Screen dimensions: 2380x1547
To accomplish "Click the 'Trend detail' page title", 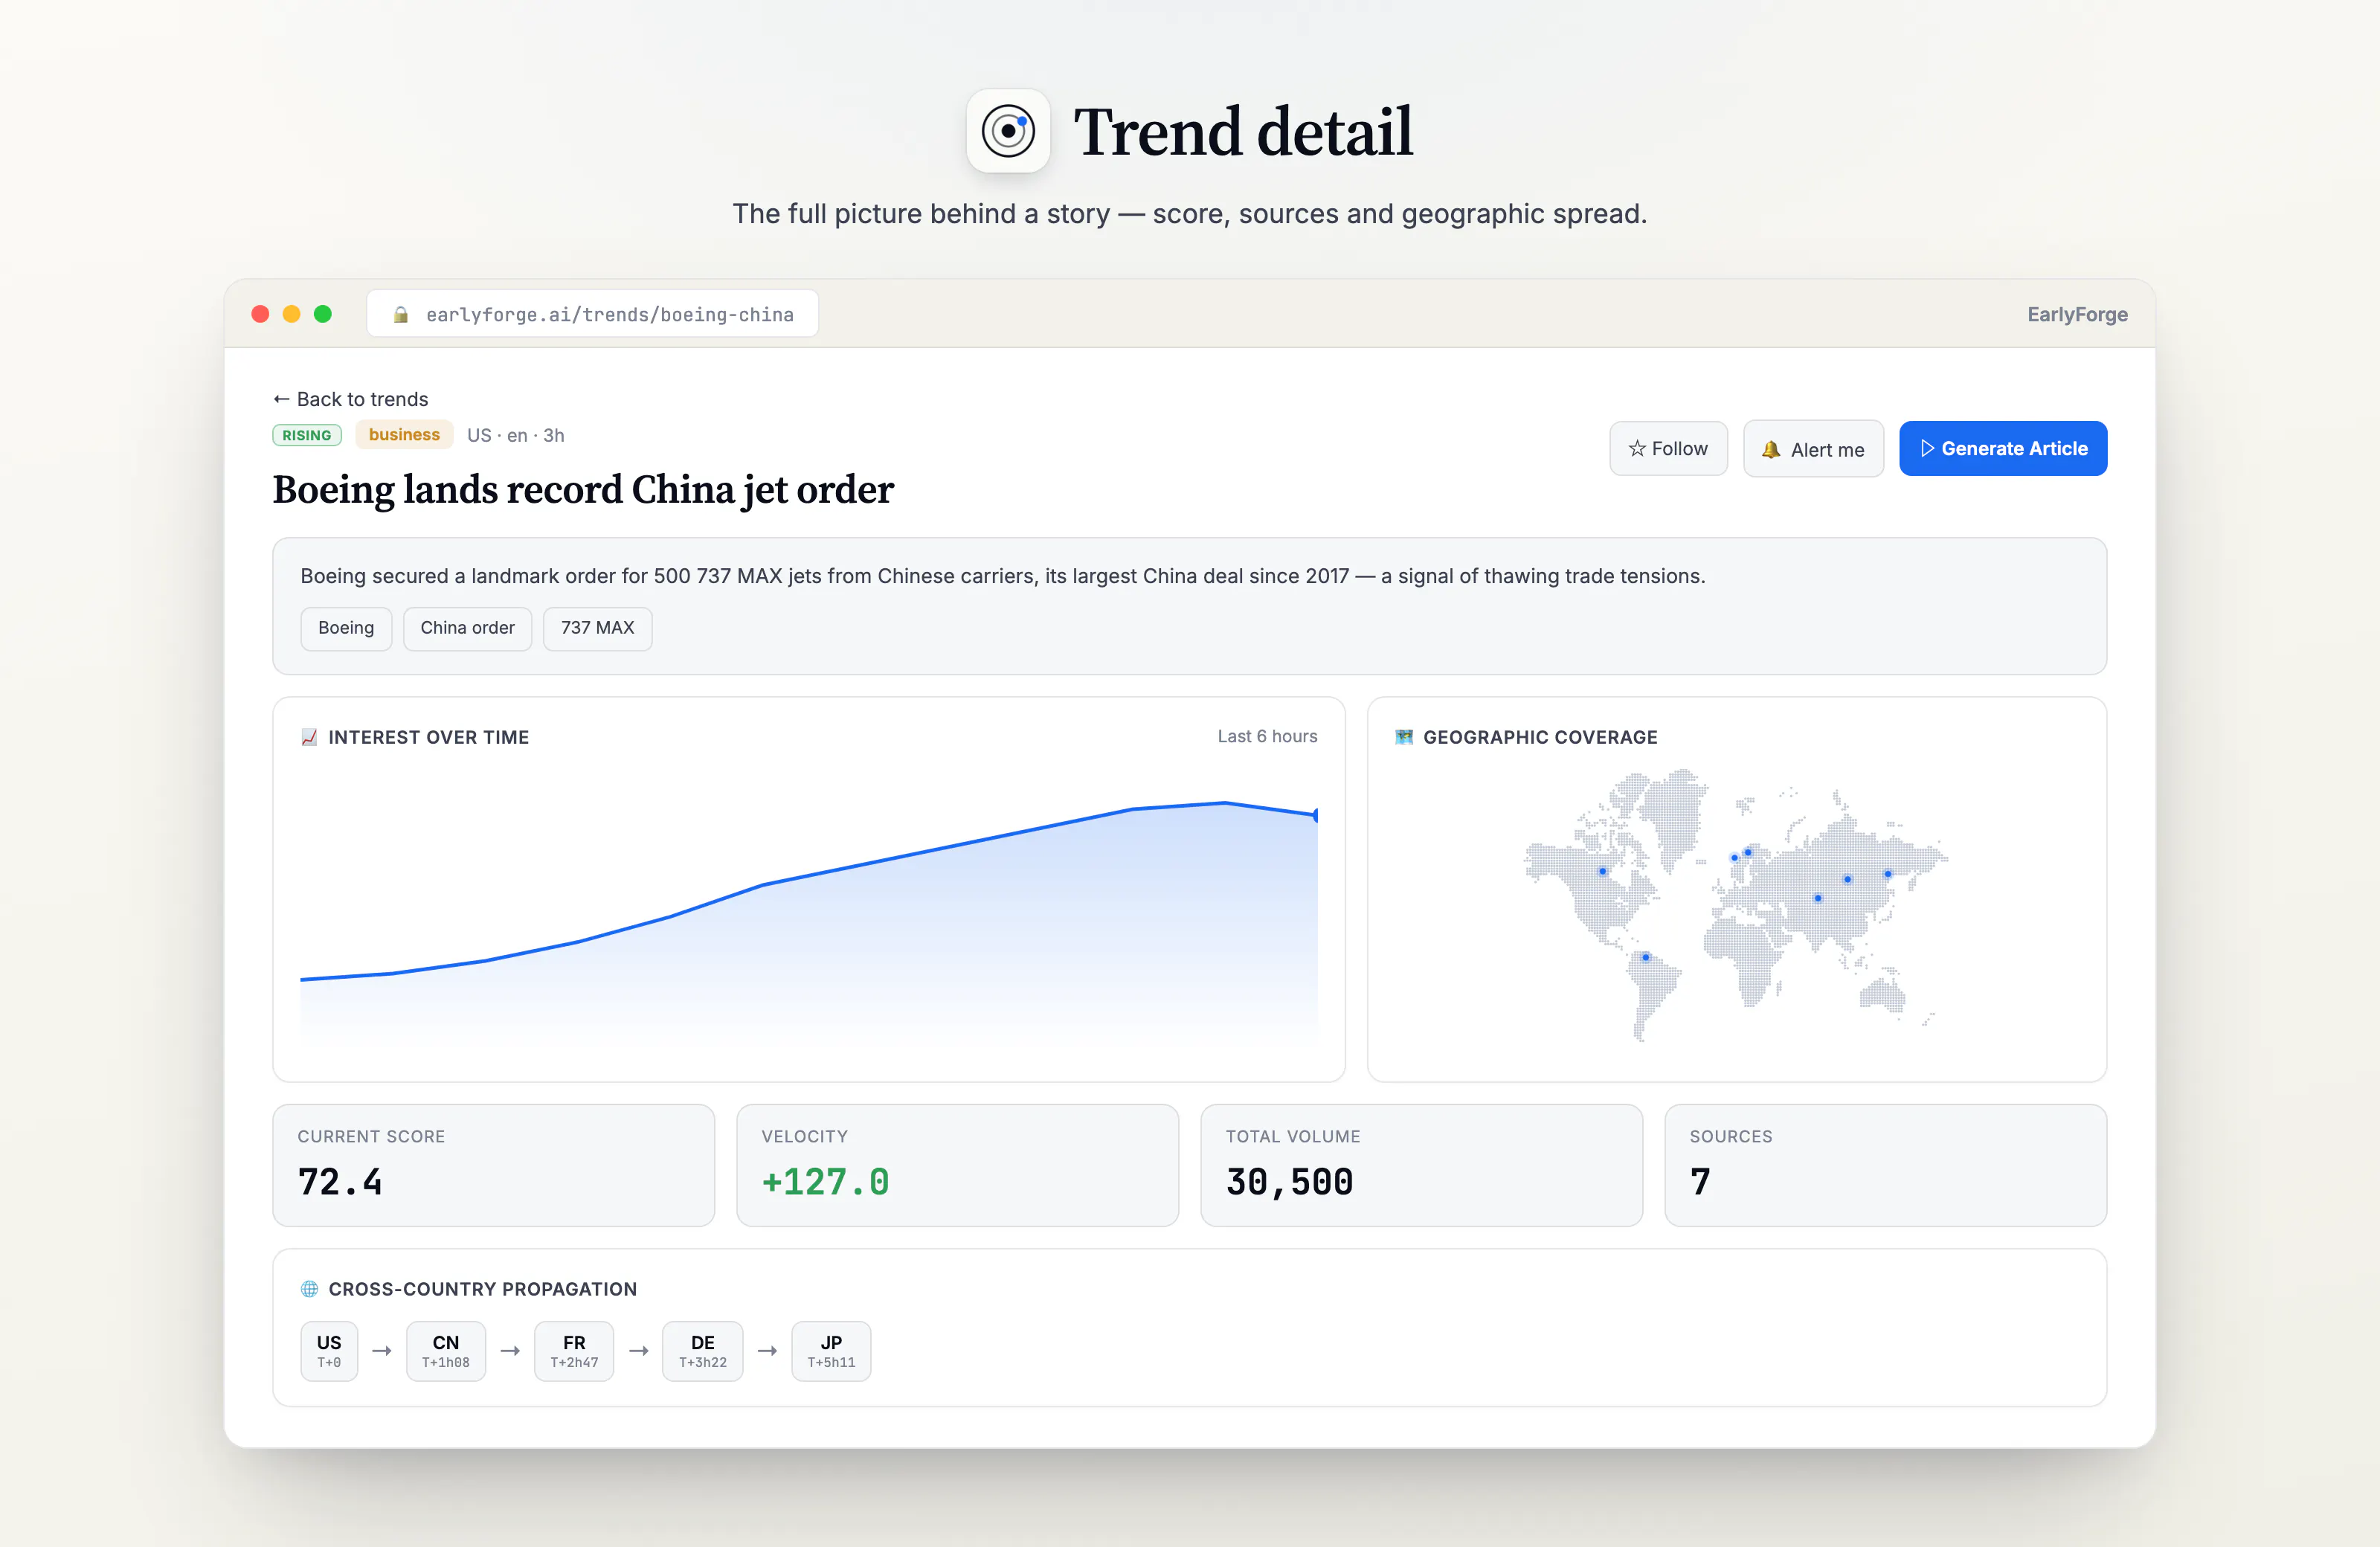I will (x=1243, y=131).
